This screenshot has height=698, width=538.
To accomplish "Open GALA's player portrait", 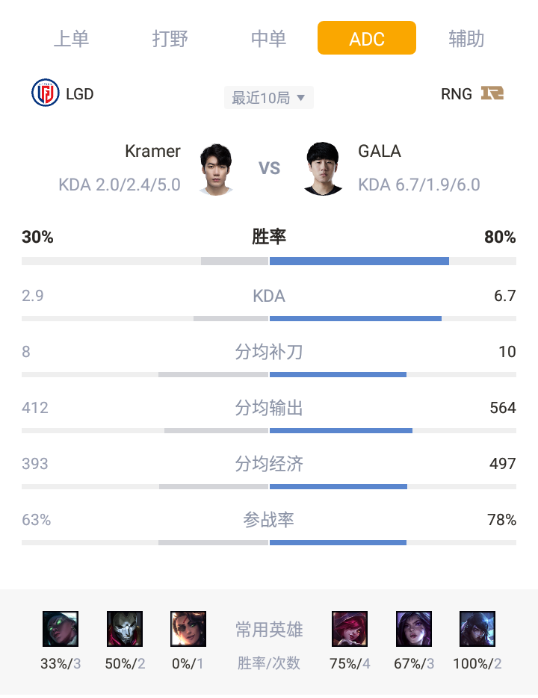I will point(323,169).
